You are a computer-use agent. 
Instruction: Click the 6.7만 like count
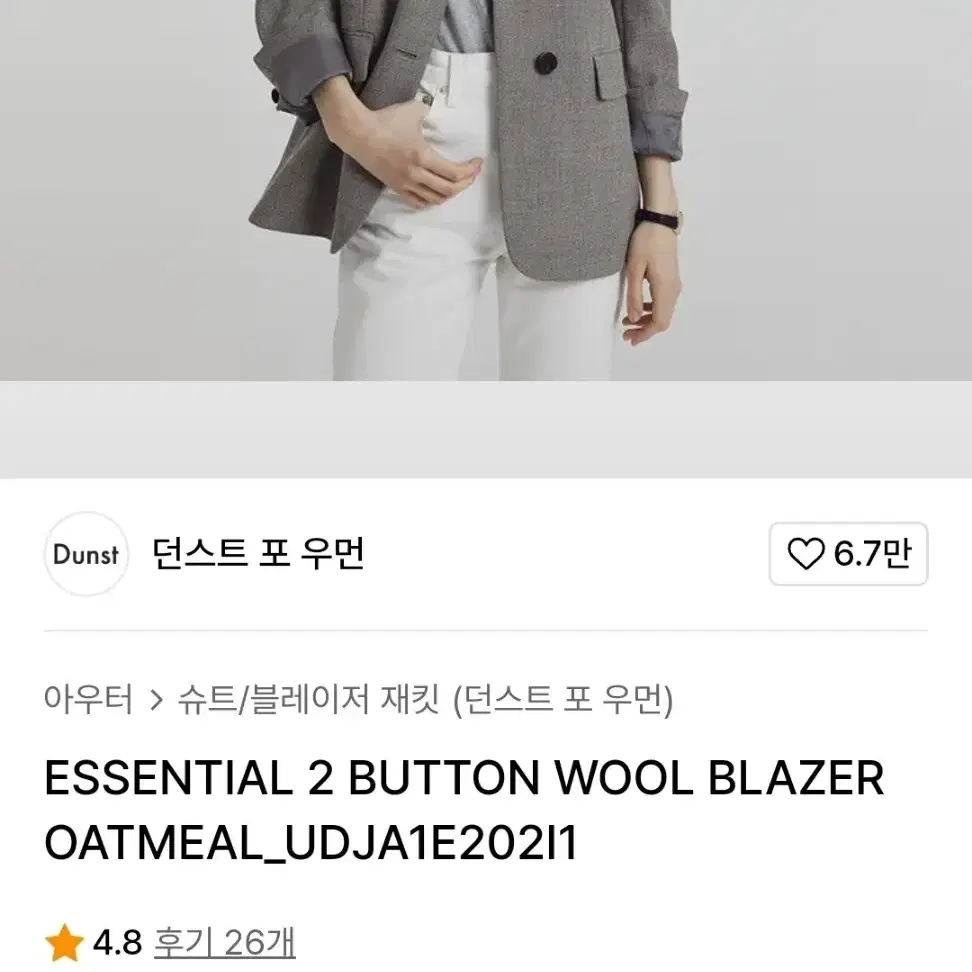click(x=872, y=554)
